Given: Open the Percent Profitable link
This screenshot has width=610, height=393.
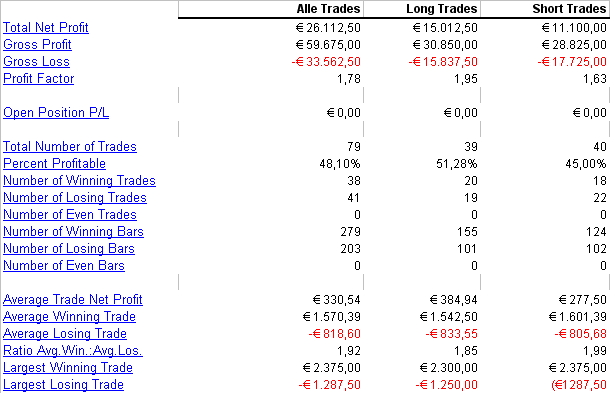Looking at the screenshot, I should 54,164.
